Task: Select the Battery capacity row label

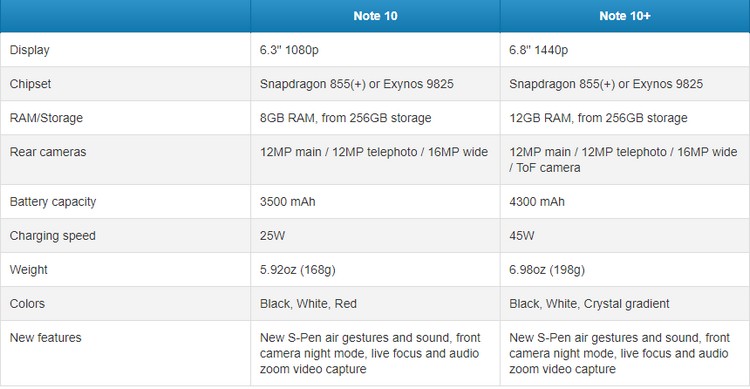Action: [x=53, y=201]
